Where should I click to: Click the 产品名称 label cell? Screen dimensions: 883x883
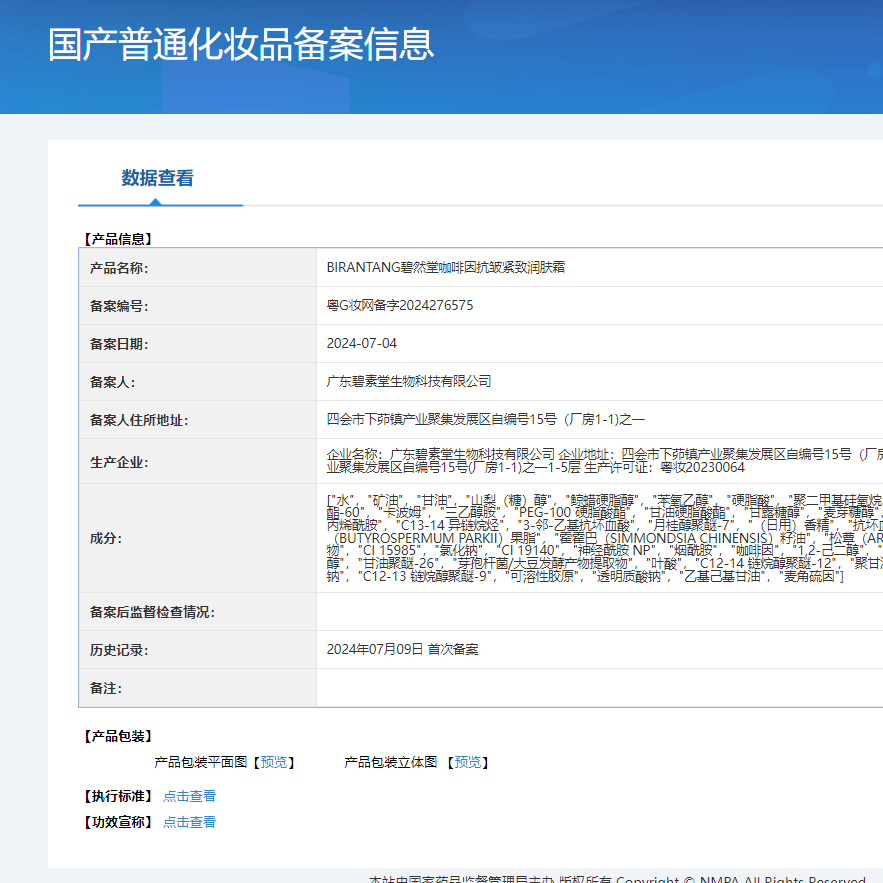click(119, 268)
